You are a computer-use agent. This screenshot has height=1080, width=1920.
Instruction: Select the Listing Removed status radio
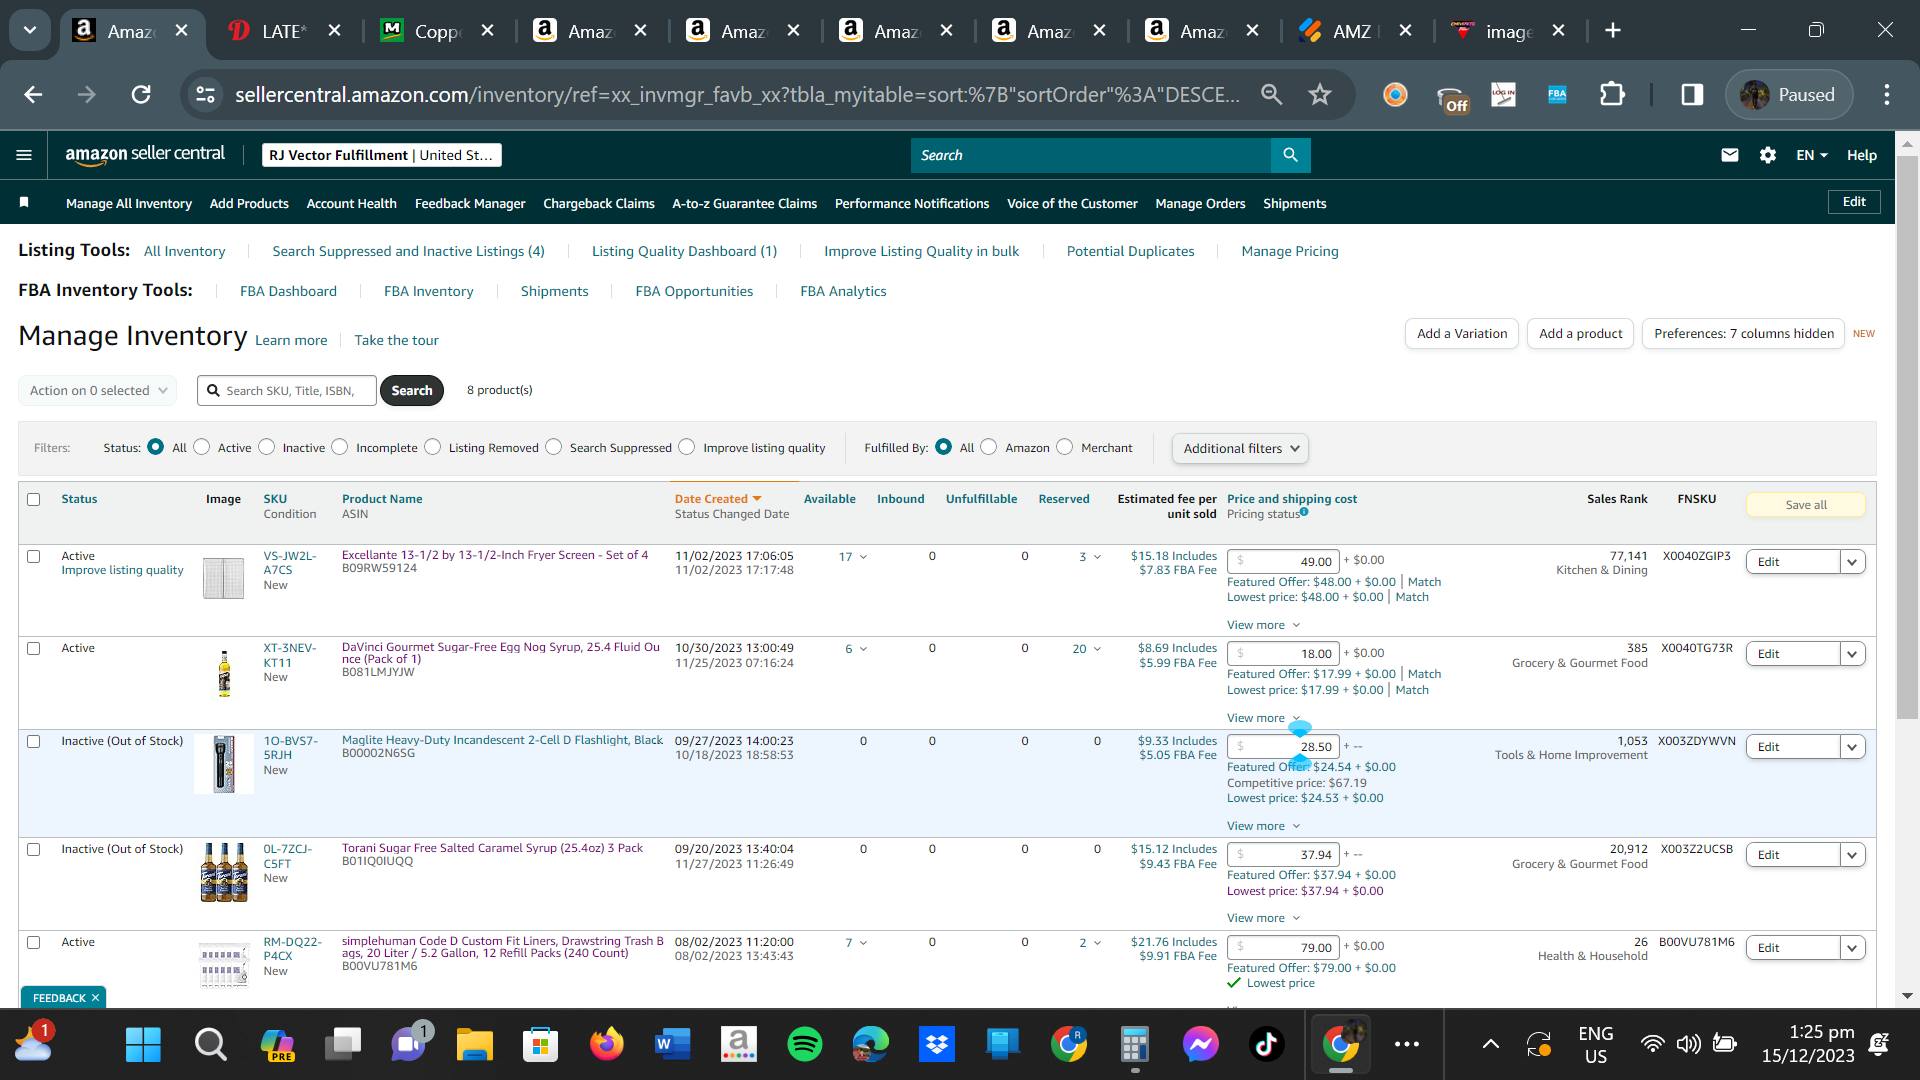pos(432,447)
